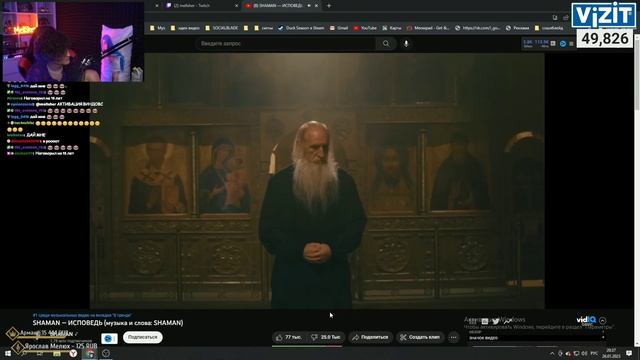Close the SHAMAN YouTube tab
Screen dimensions: 640x360
(x=316, y=6)
